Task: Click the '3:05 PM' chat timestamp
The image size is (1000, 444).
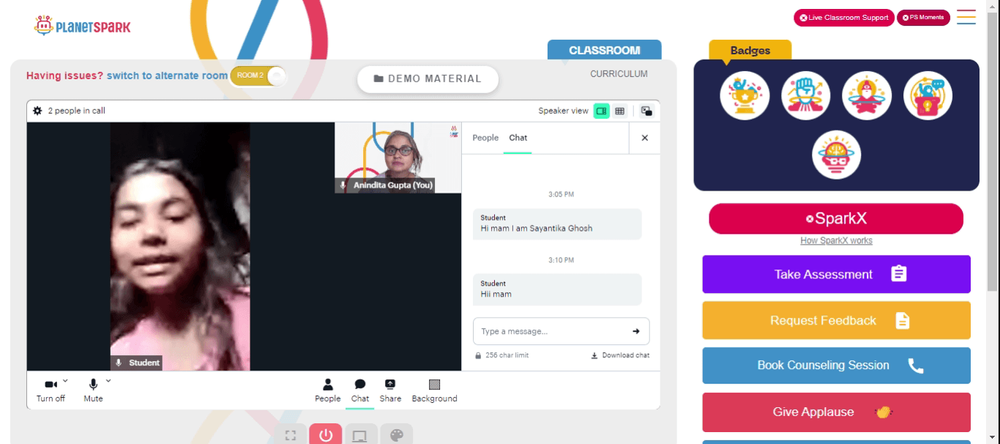Action: tap(561, 194)
